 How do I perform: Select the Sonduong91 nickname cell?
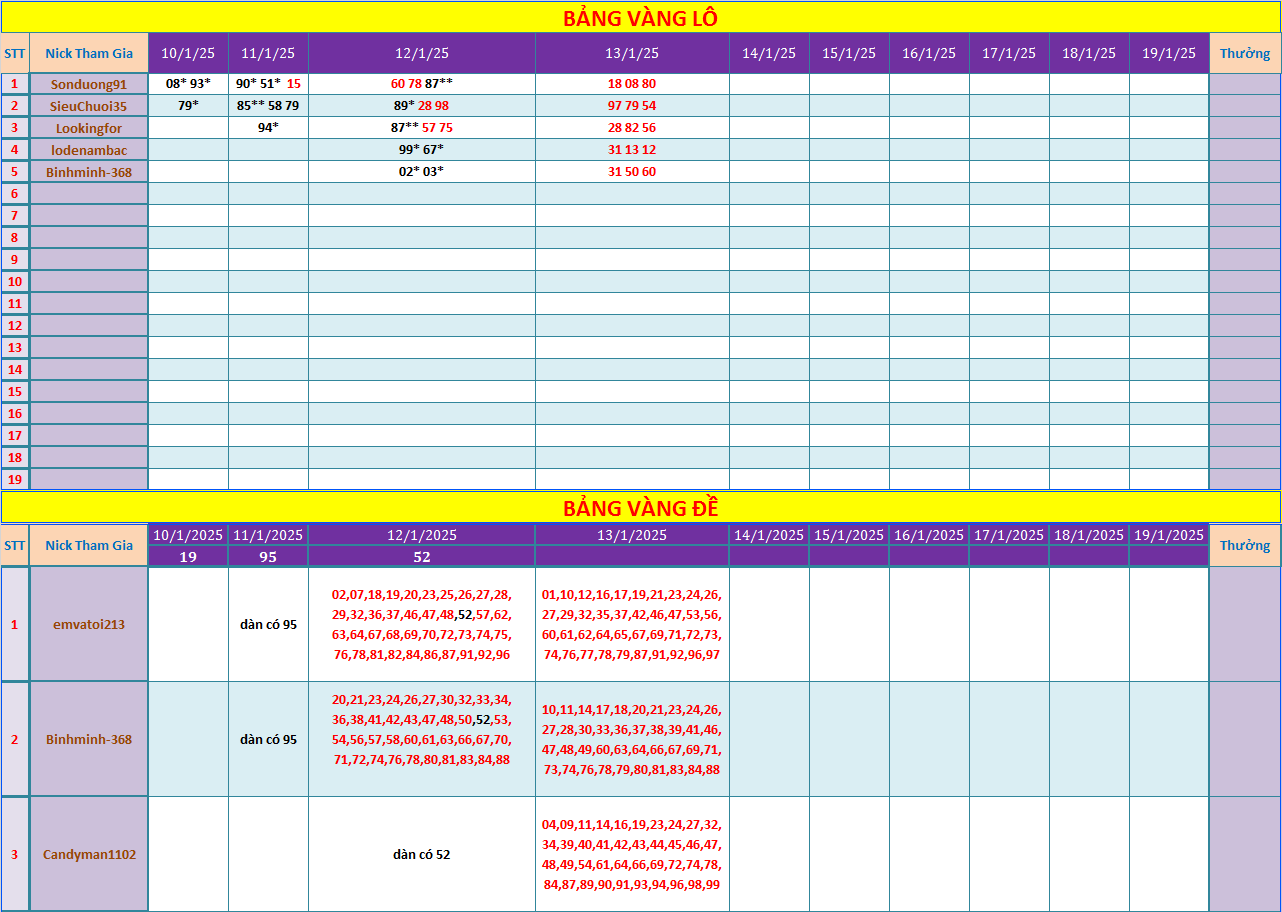coord(89,84)
